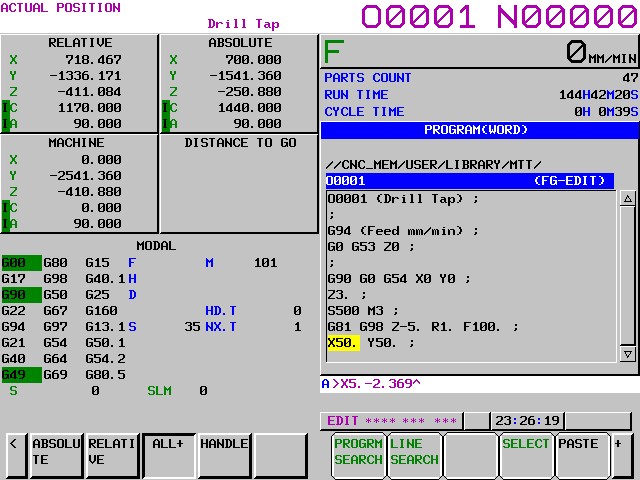
Task: Click the plus soft key next to PASTE
Action: click(x=622, y=455)
